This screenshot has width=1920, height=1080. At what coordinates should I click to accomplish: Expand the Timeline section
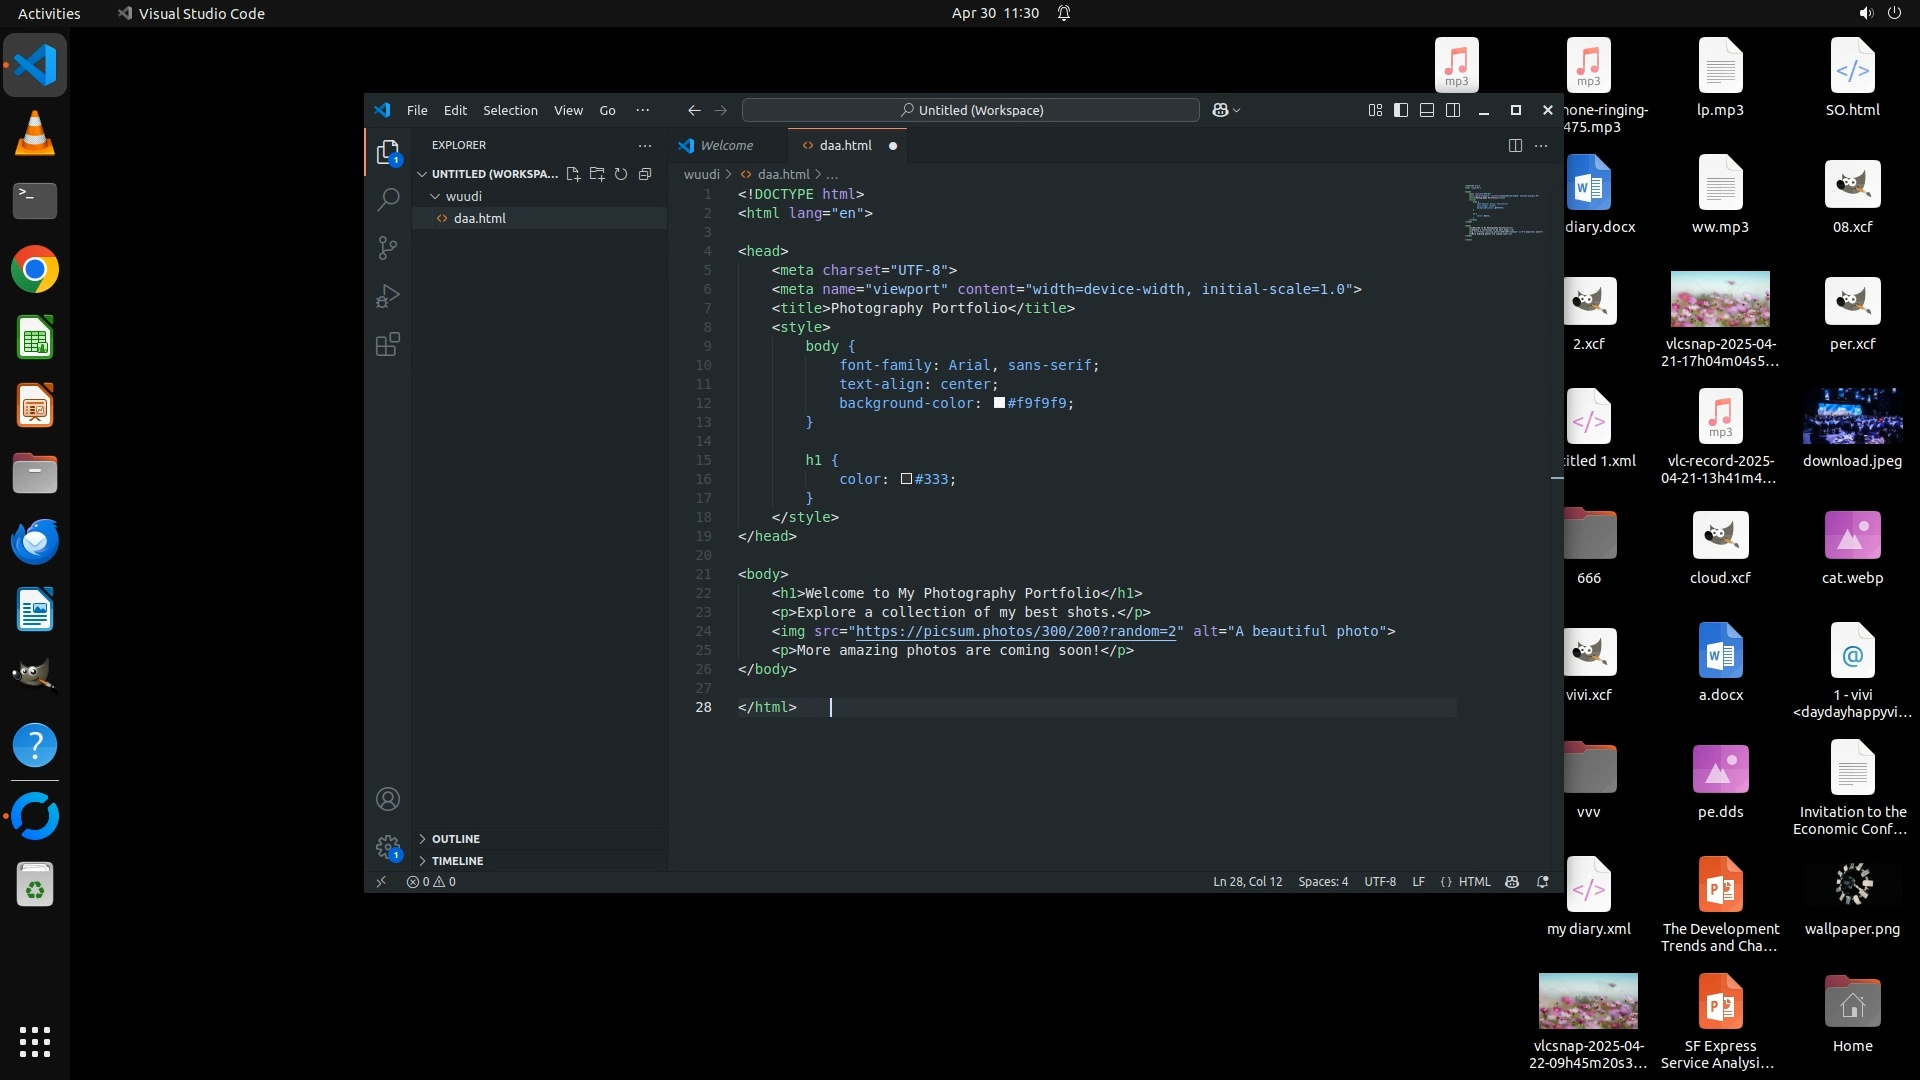tap(457, 861)
